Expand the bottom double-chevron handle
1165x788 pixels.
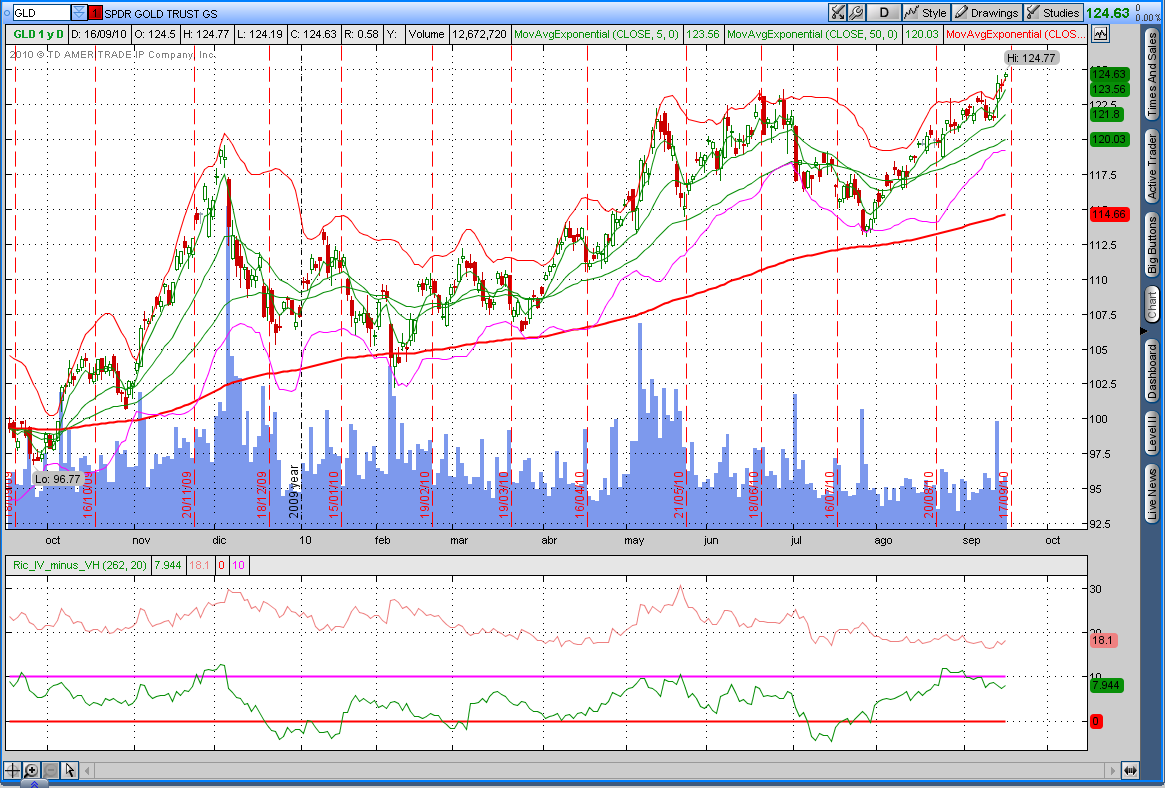click(34, 784)
